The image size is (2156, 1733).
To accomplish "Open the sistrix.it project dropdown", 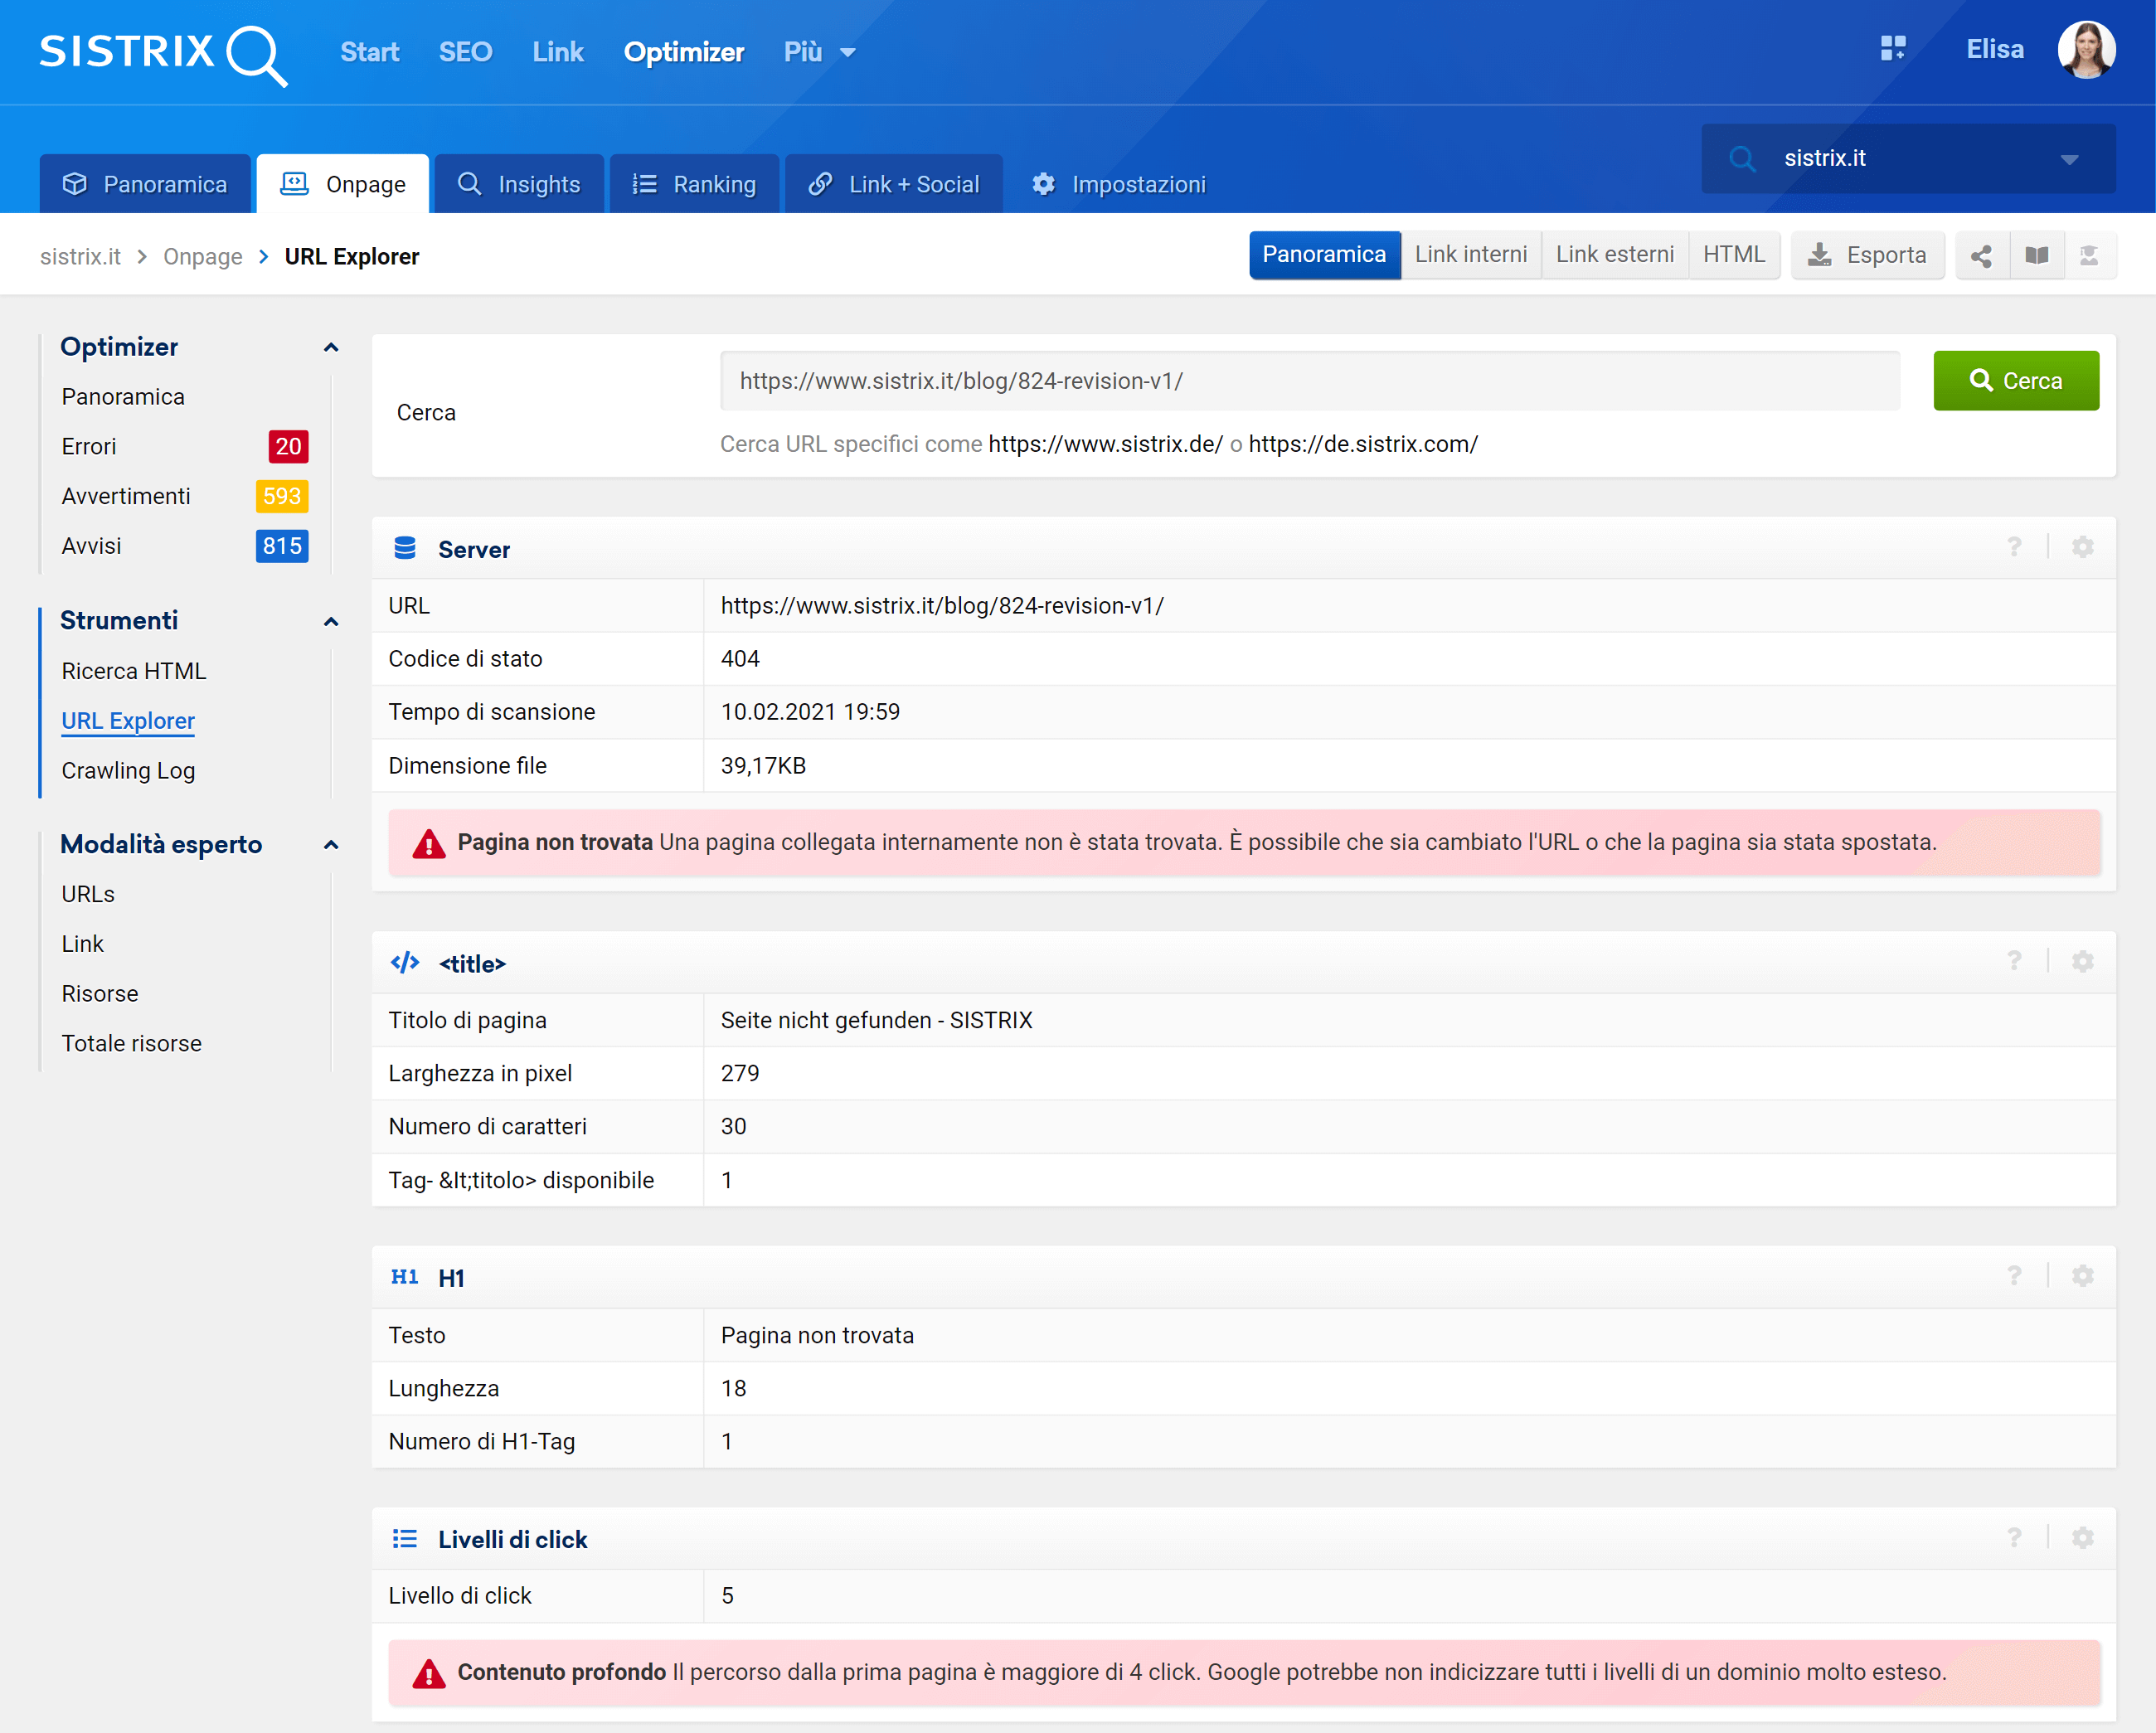I will [x=2069, y=159].
